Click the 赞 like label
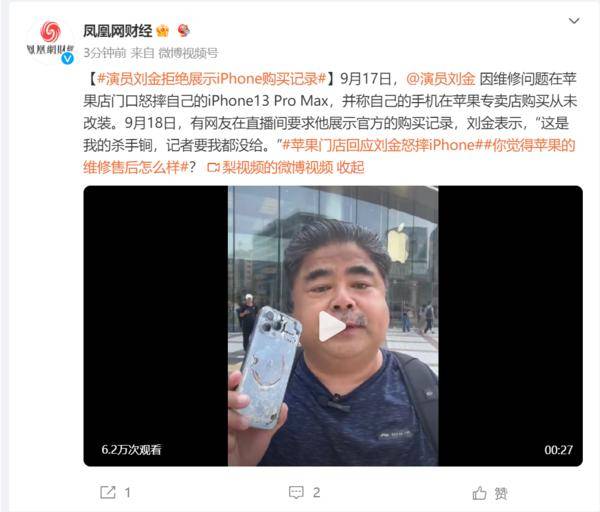Image resolution: width=600 pixels, height=512 pixels. (x=501, y=494)
